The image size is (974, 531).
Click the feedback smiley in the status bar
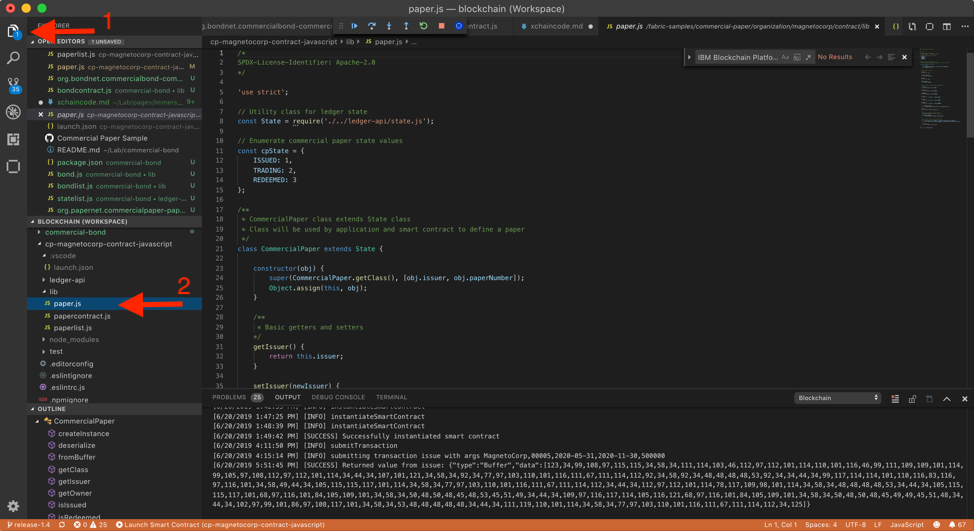[937, 525]
